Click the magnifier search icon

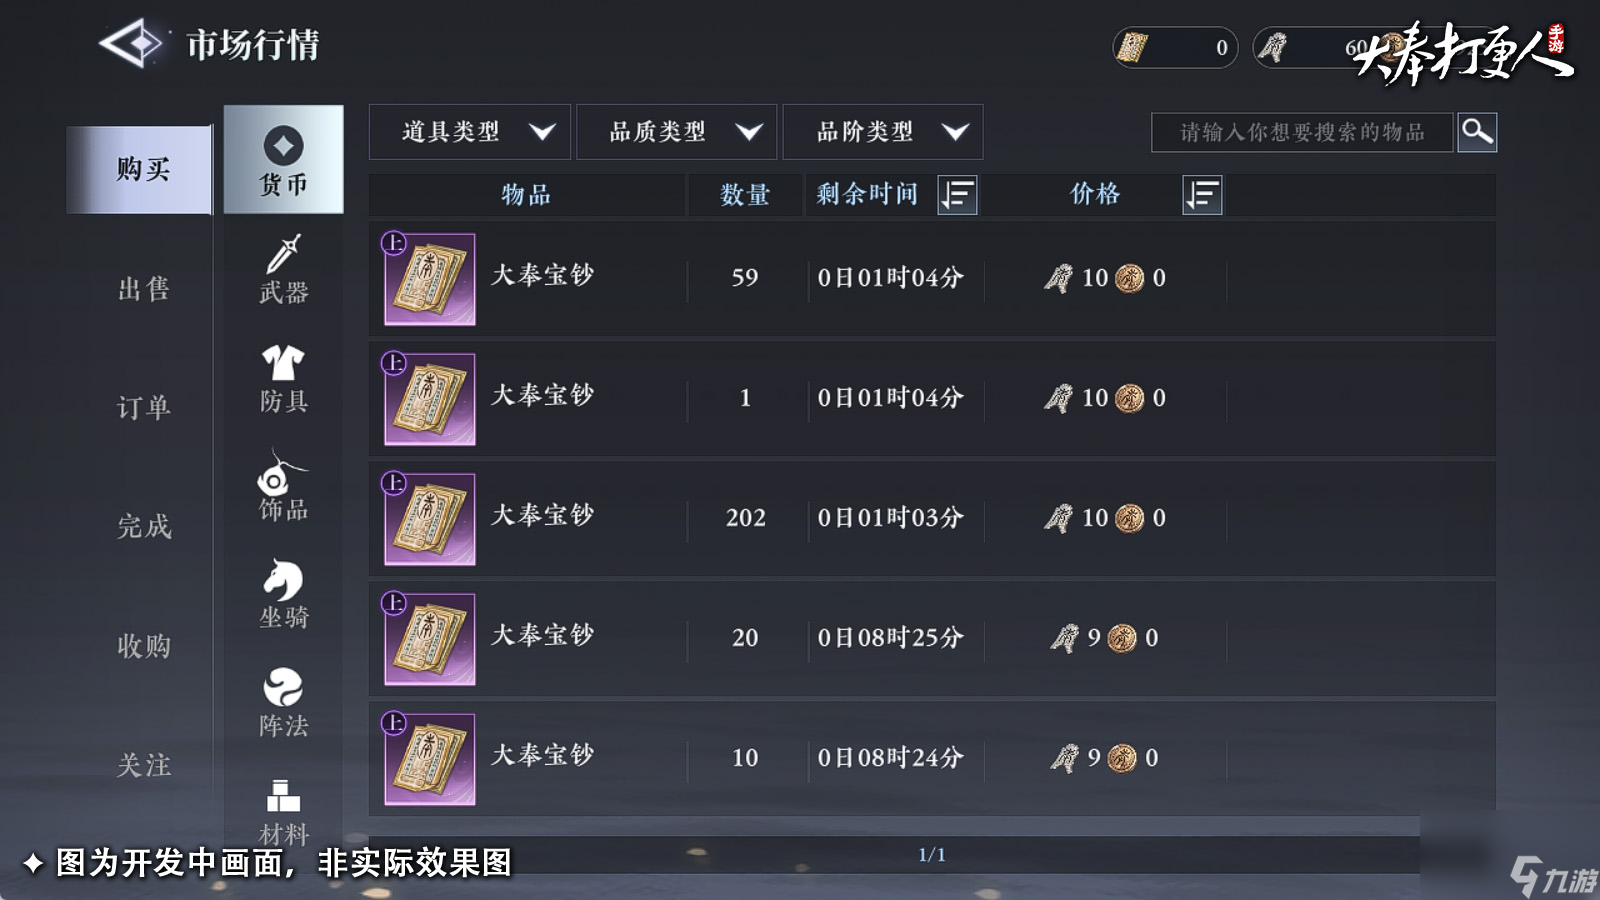(x=1477, y=132)
